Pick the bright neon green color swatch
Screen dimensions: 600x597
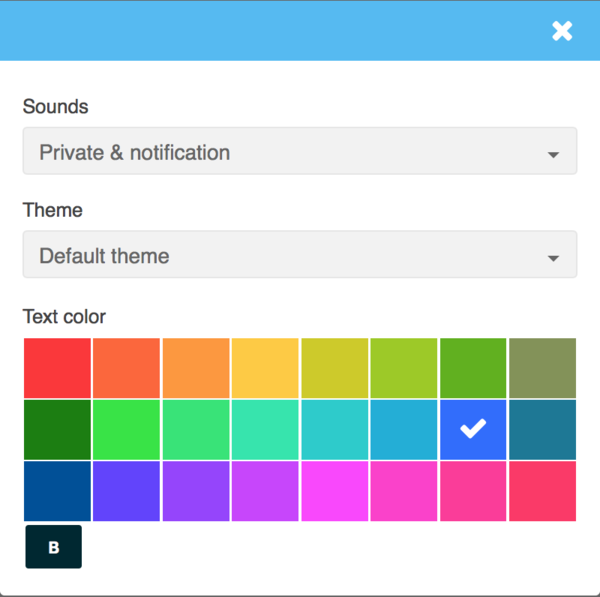(126, 430)
